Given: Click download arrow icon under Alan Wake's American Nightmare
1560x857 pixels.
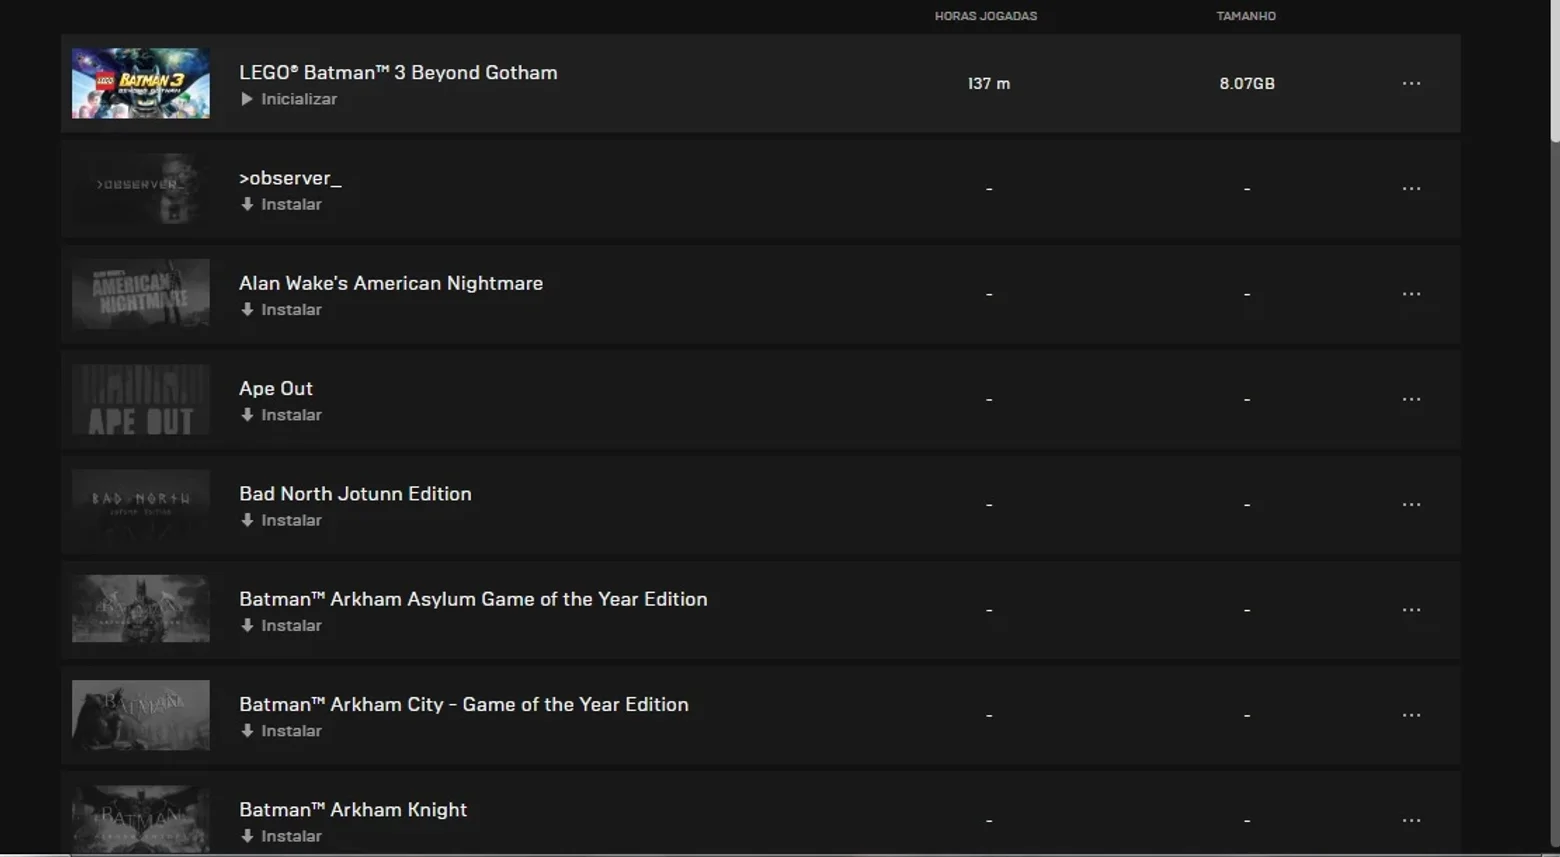Looking at the screenshot, I should [x=247, y=310].
